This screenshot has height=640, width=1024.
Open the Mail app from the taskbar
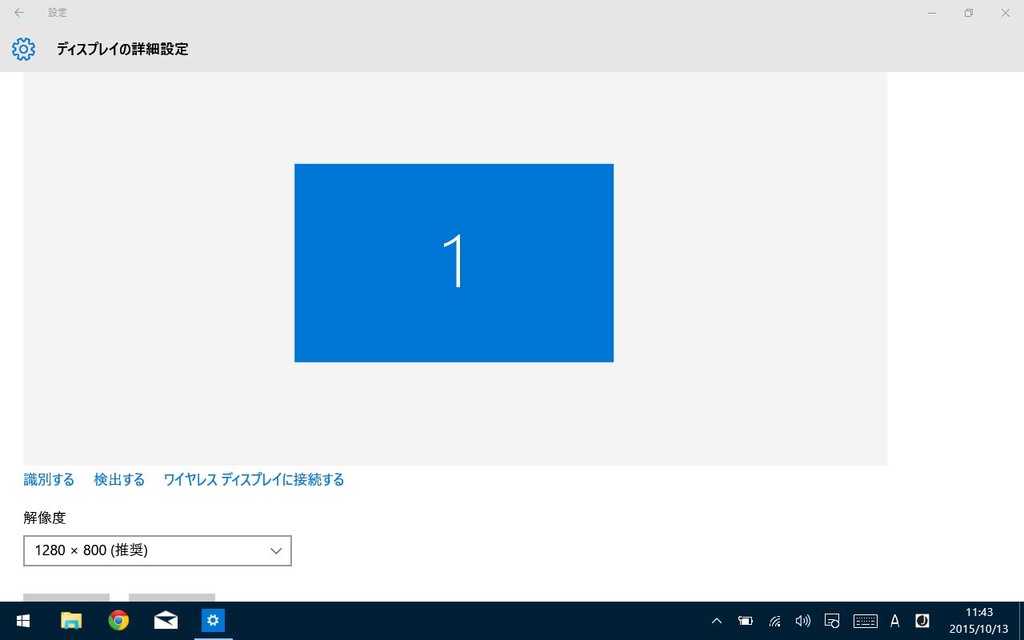click(166, 621)
